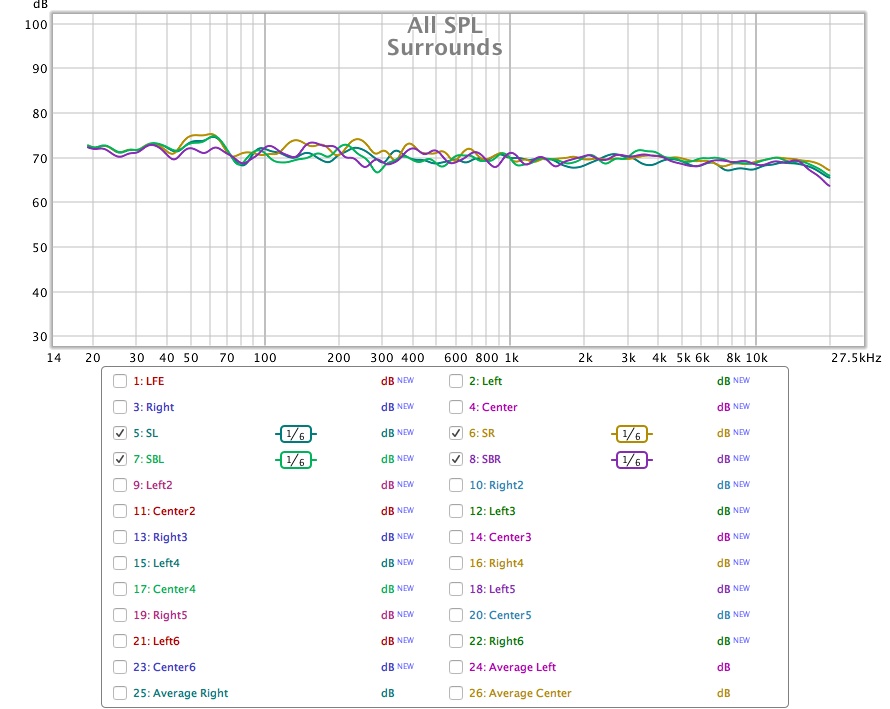Enable the 9: Left2 trace checkbox
890x709 pixels.
[120, 485]
